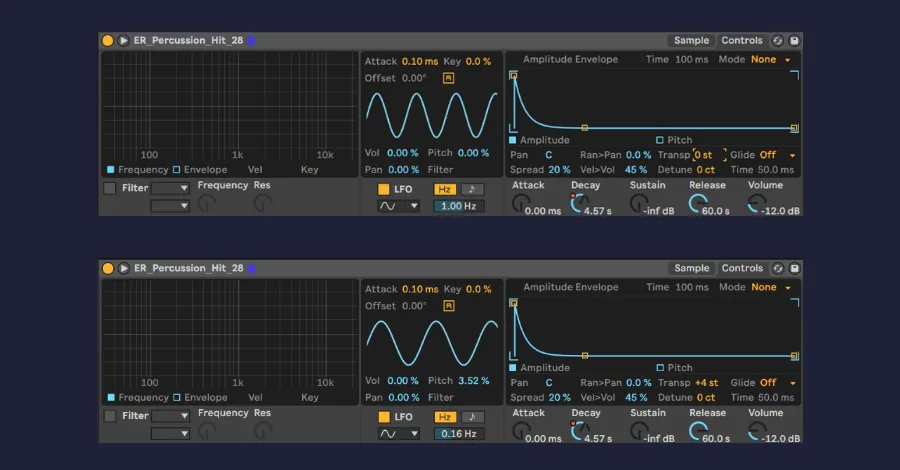Select note-synced LFO rate button above 0.16 Hz
The width and height of the screenshot is (900, 470).
(x=472, y=417)
